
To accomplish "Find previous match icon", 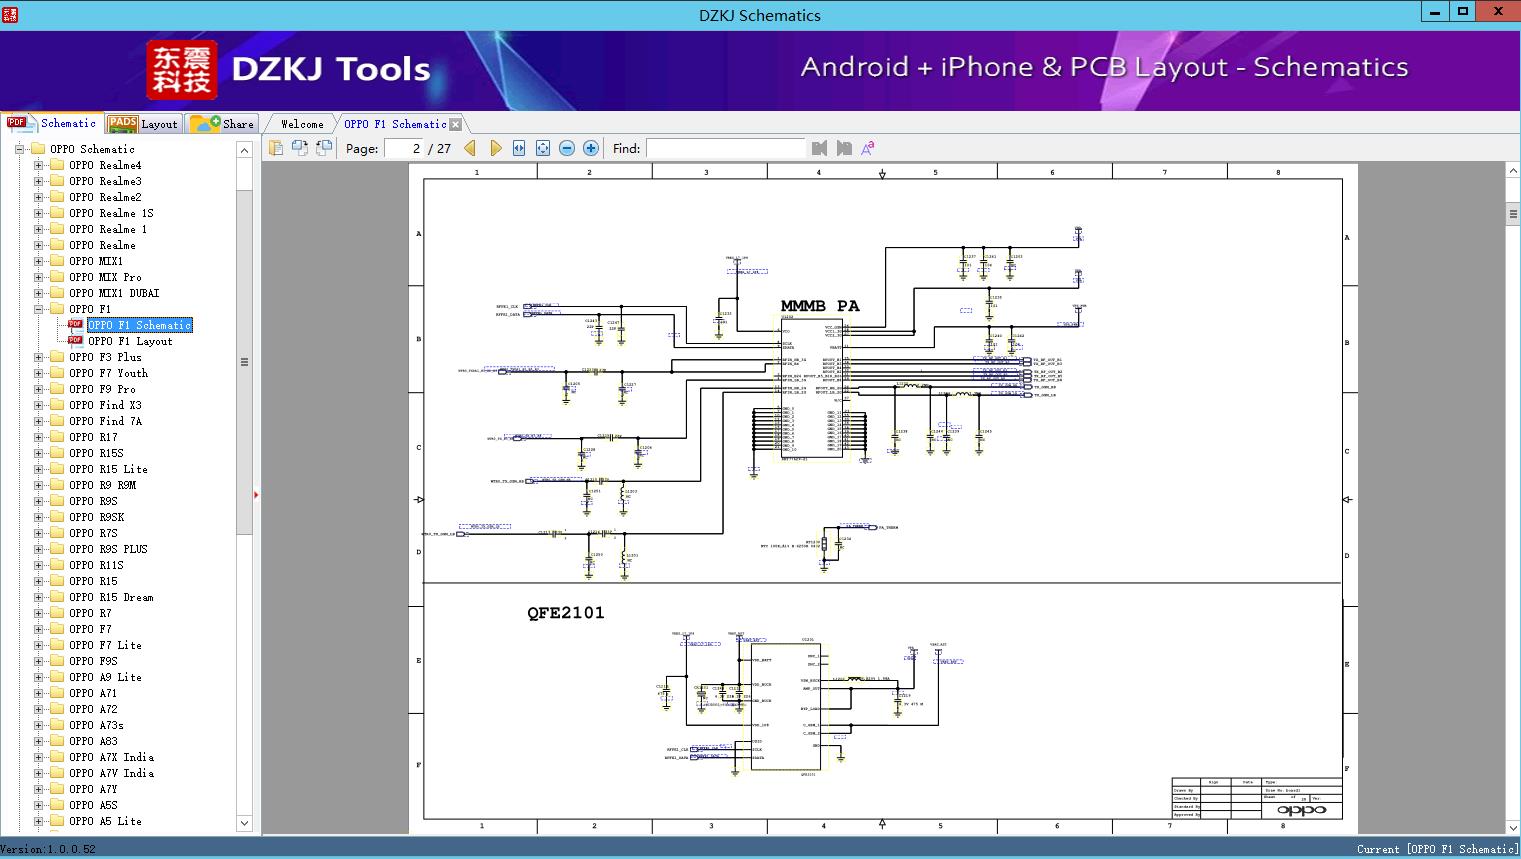I will [x=820, y=148].
